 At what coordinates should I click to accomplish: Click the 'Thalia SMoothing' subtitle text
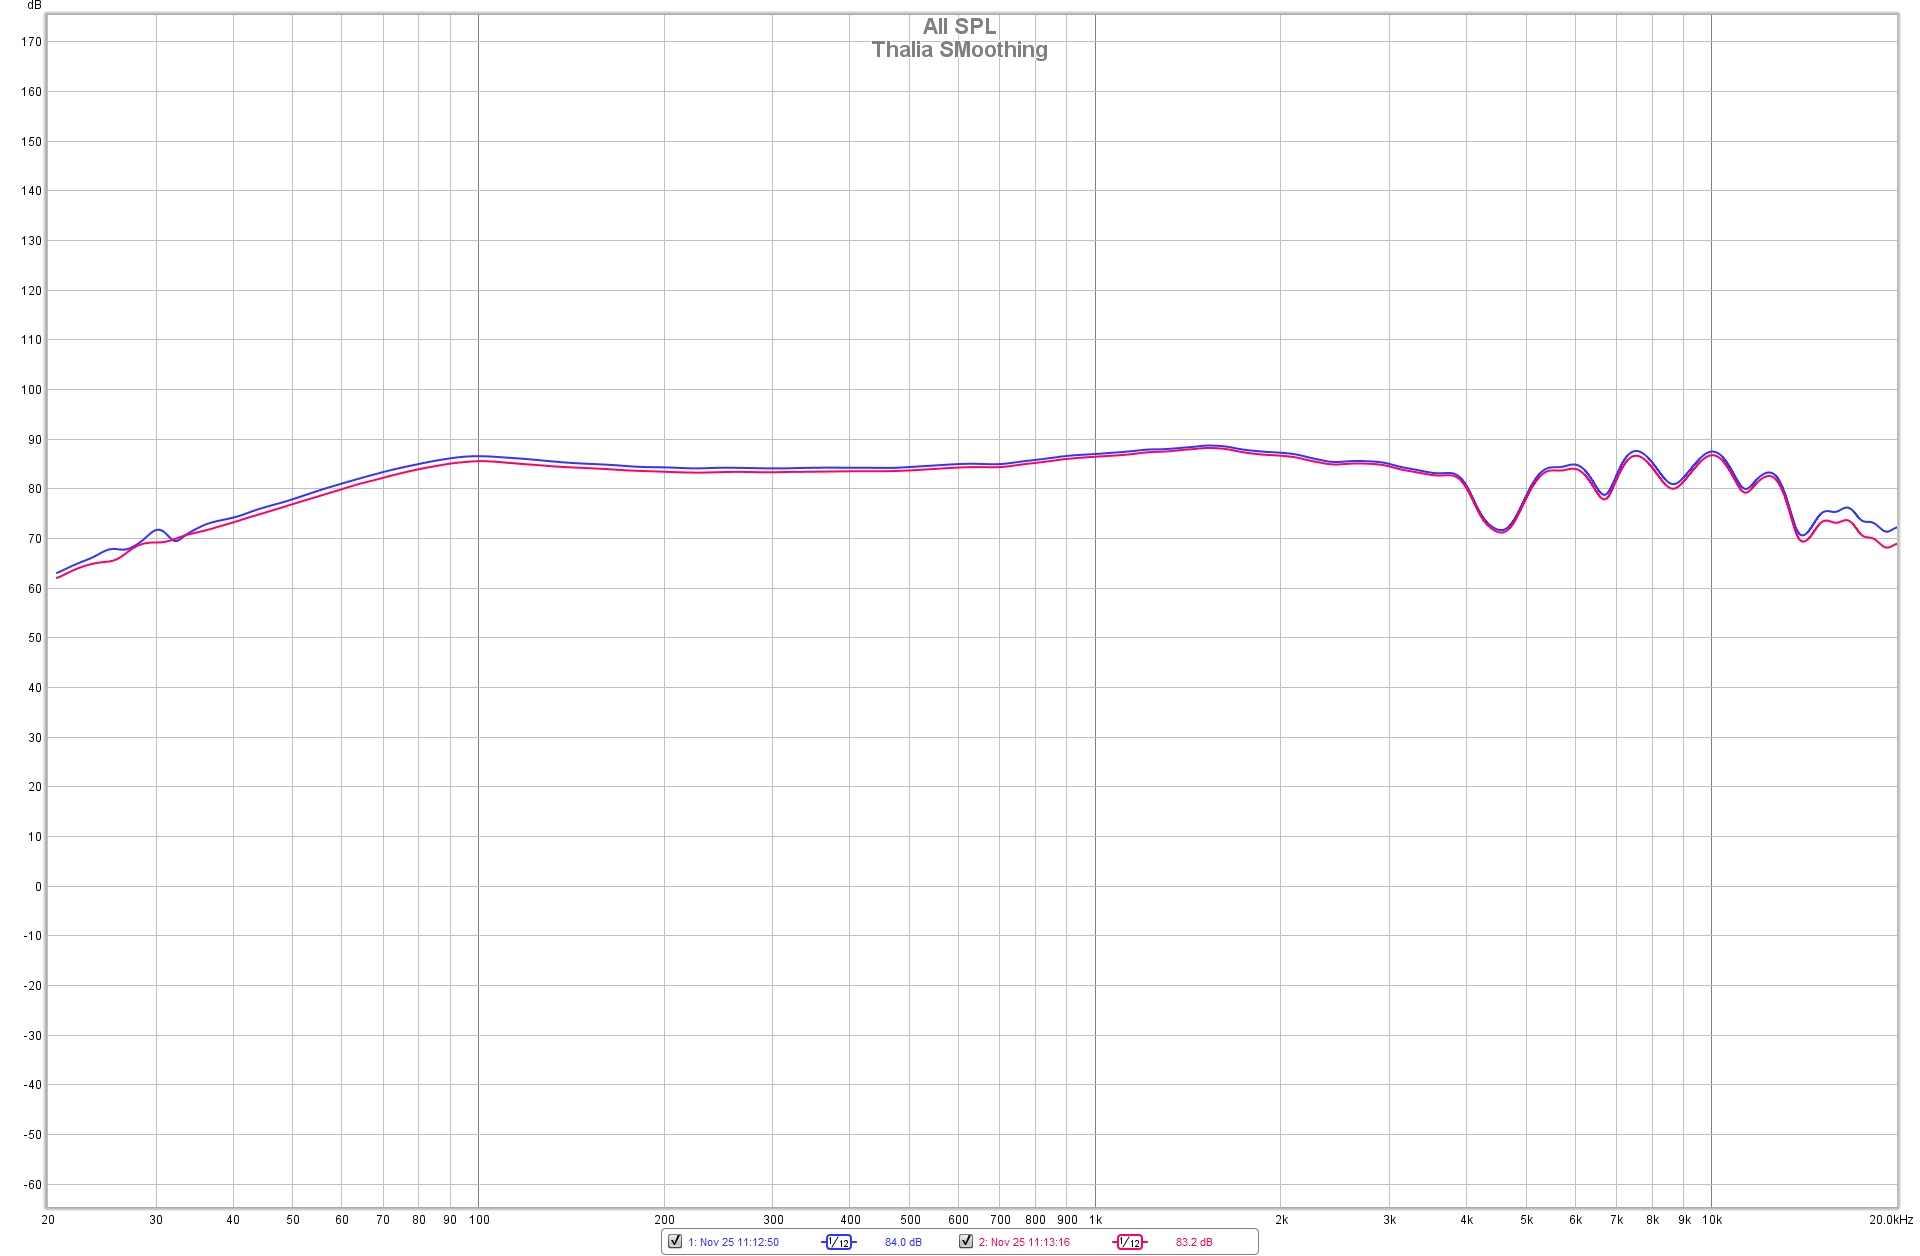(x=959, y=50)
